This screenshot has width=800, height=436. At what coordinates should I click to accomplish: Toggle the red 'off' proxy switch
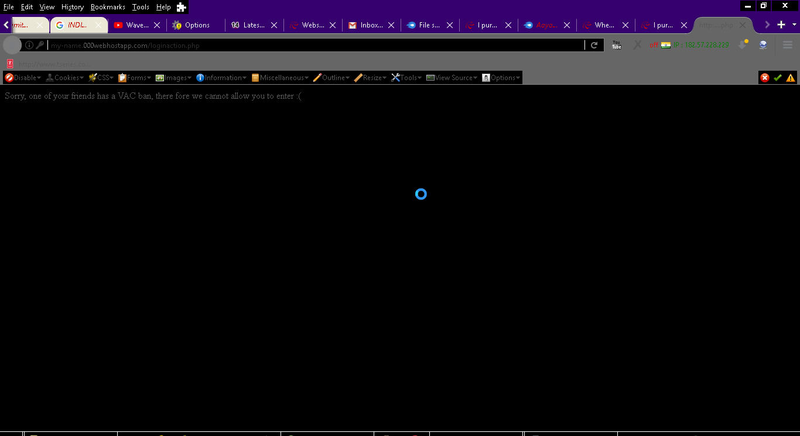[654, 45]
